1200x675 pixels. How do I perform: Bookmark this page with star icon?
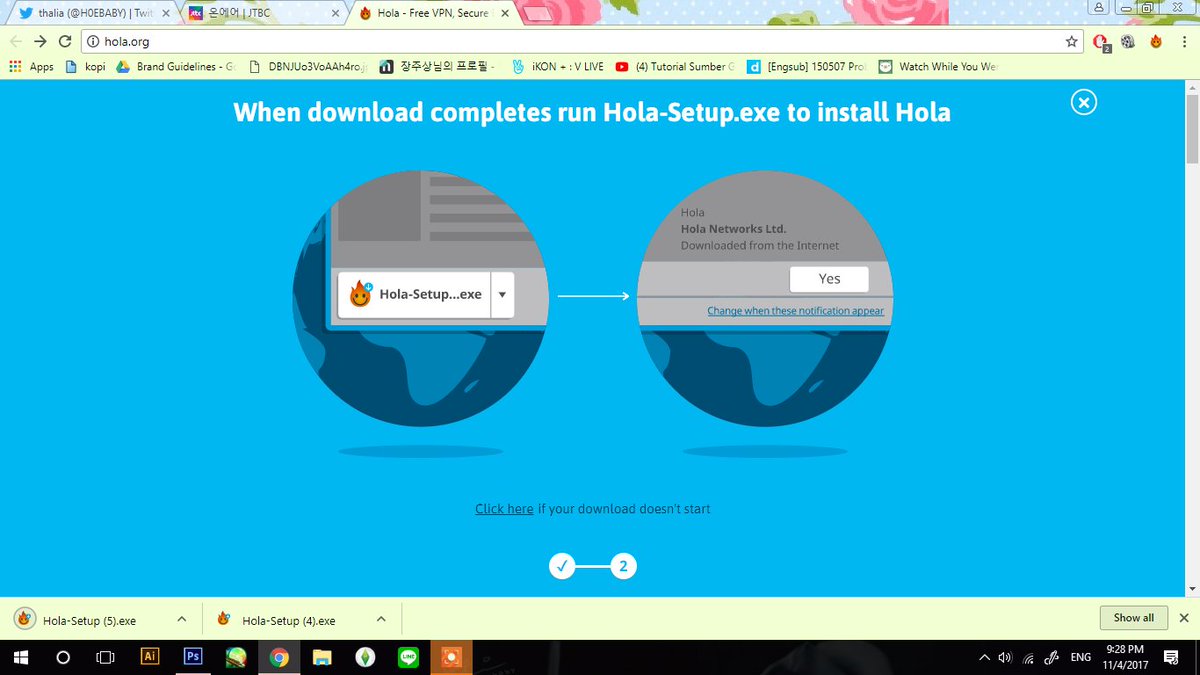[x=1071, y=41]
